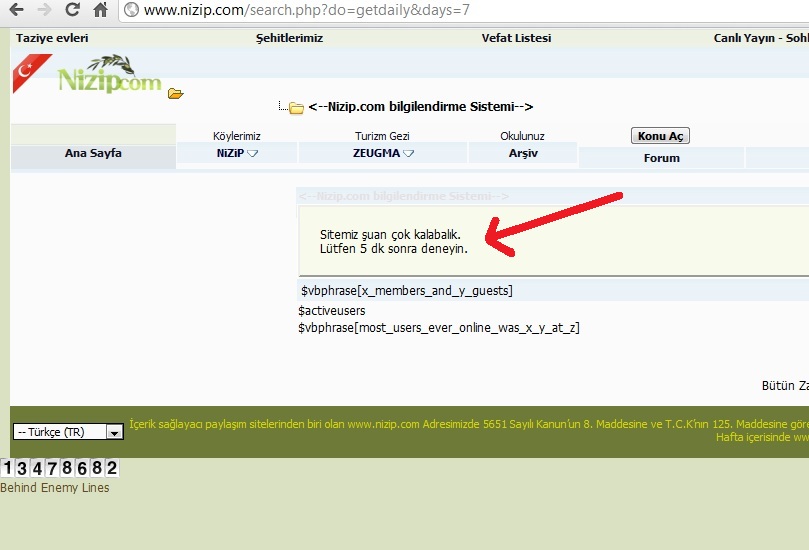This screenshot has height=550, width=809.
Task: Click the open folder icon beside logo
Action: pyautogui.click(x=175, y=93)
